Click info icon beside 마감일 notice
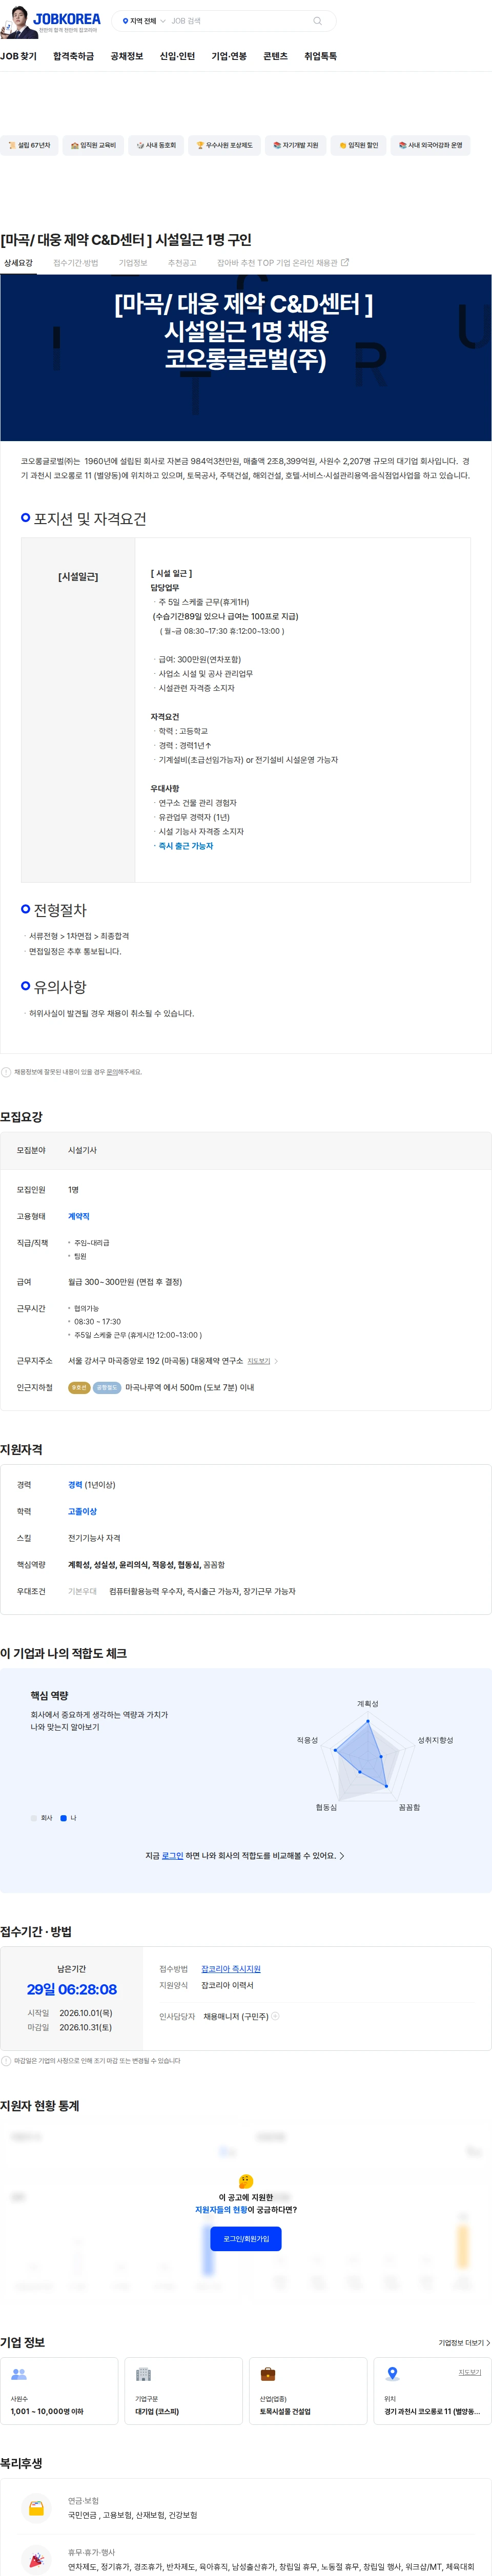The image size is (492, 2576). (6, 2061)
